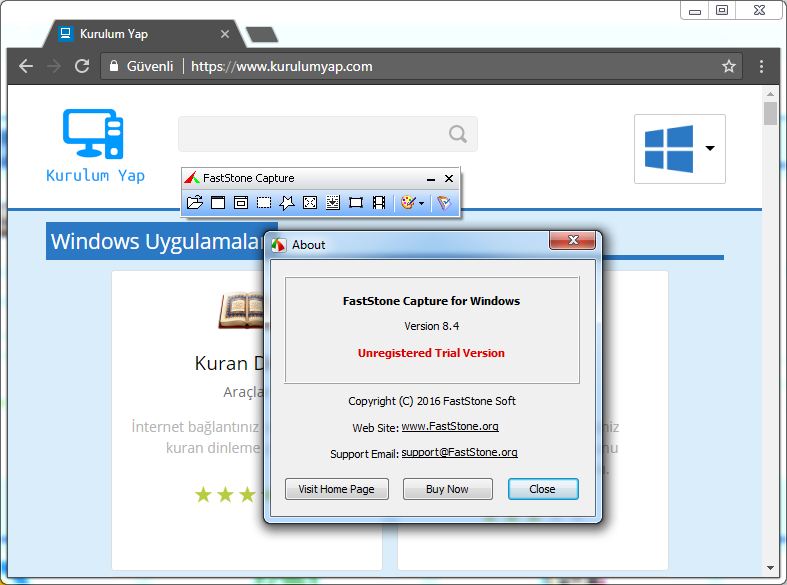
Task: Open FastStone Capture settings icon
Action: [444, 203]
